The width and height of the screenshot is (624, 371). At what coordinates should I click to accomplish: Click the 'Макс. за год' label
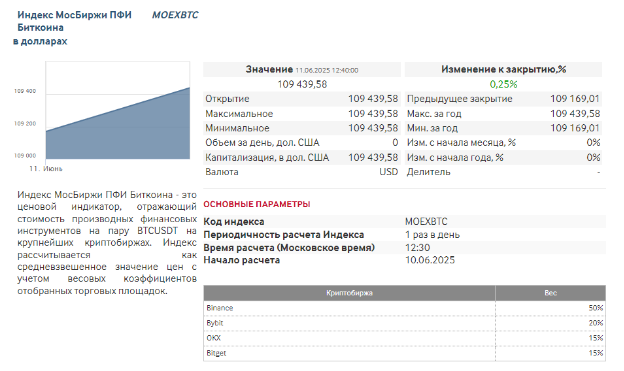pos(434,113)
